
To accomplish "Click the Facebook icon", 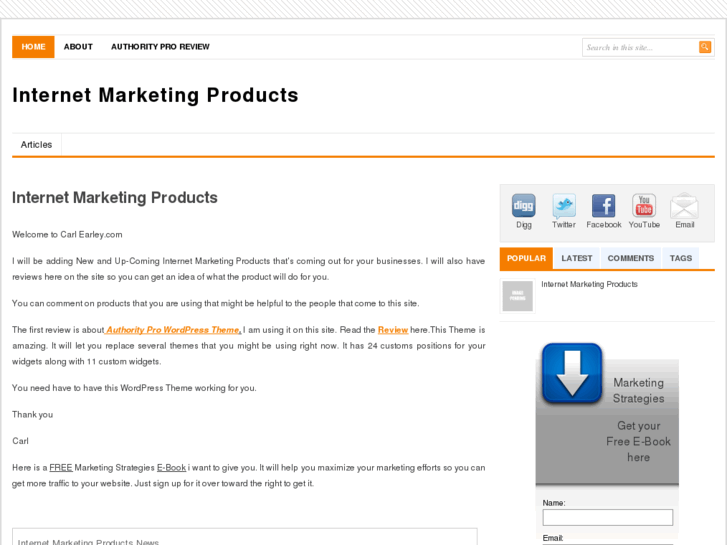I will tap(603, 206).
